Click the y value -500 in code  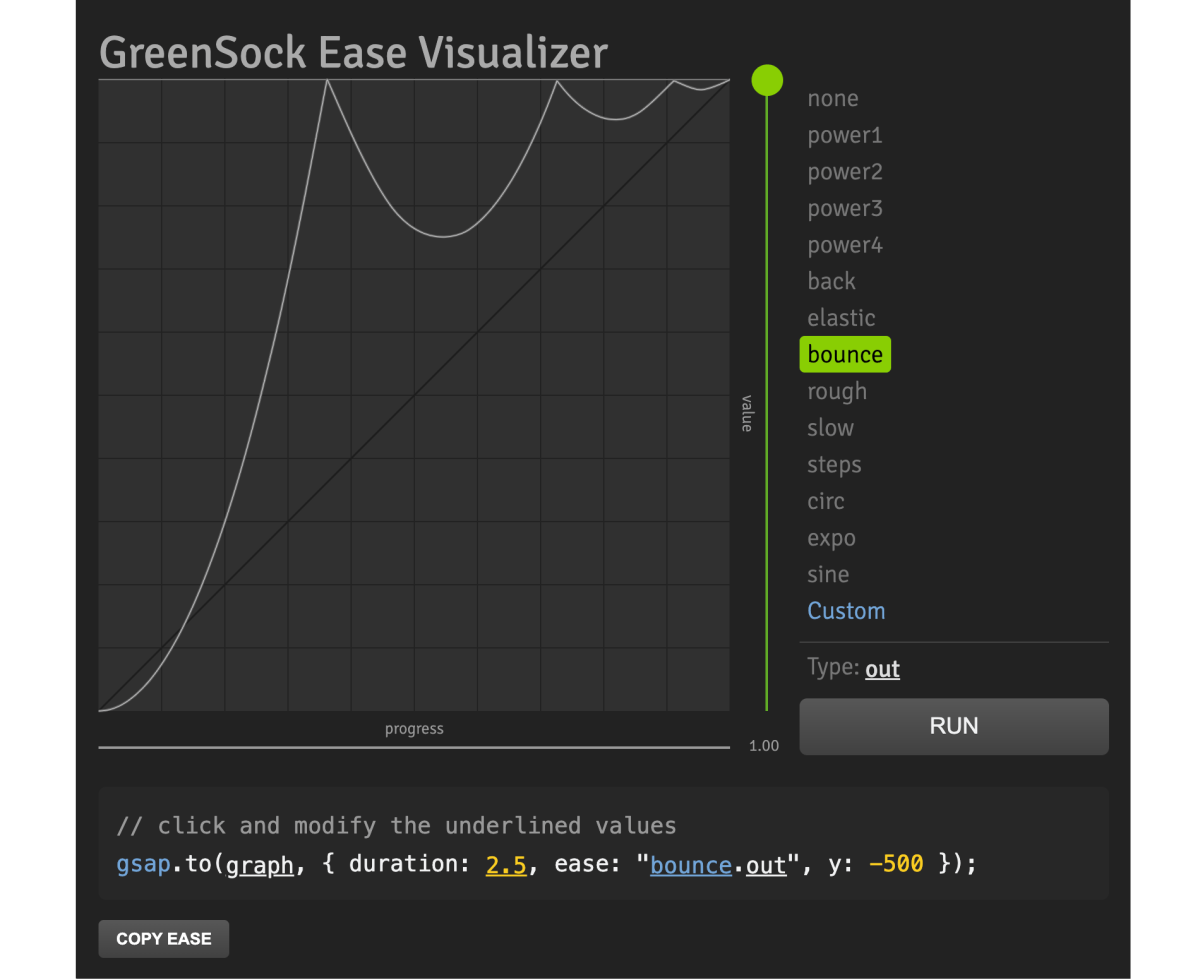[x=896, y=865]
